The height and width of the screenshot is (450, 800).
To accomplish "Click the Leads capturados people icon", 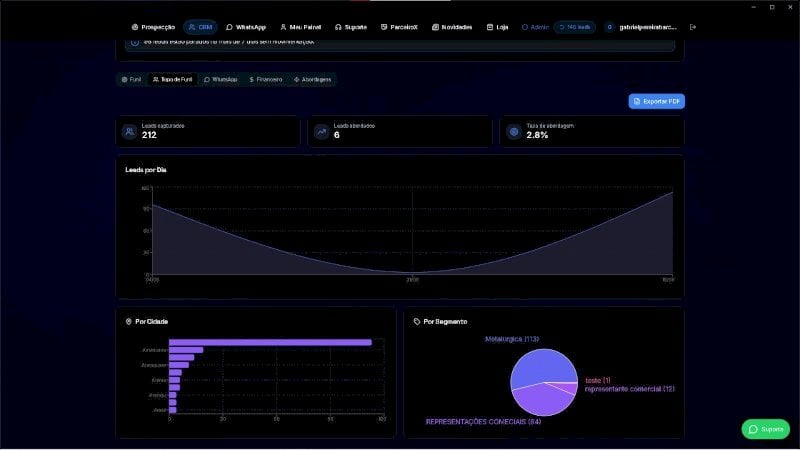I will [130, 132].
